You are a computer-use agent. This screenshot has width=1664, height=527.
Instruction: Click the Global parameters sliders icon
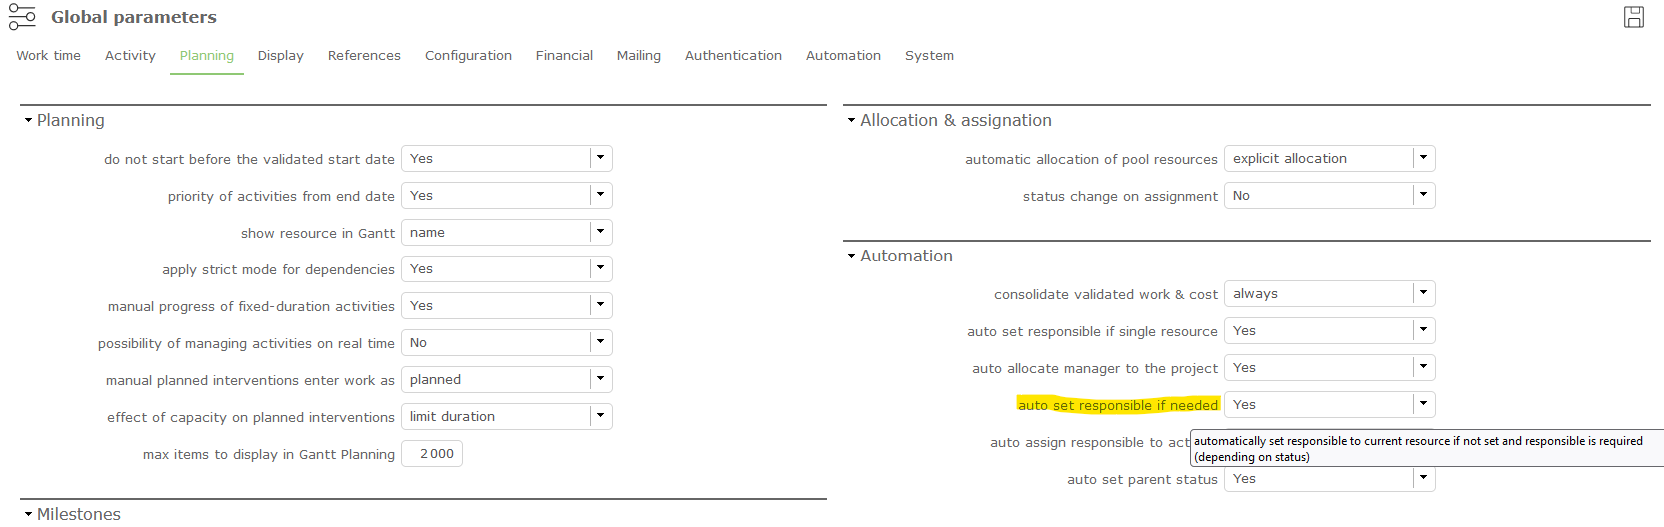22,17
